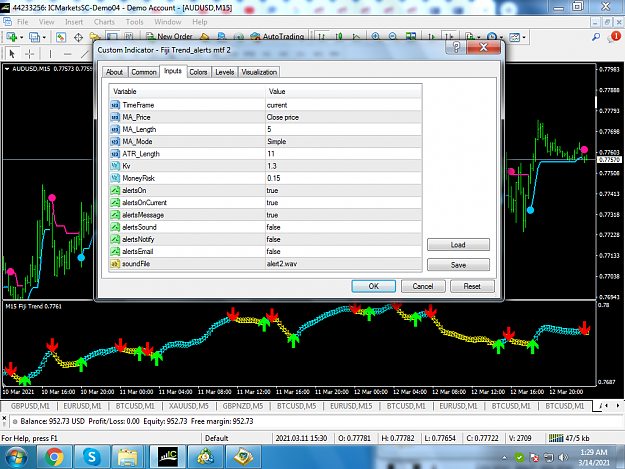Image resolution: width=625 pixels, height=469 pixels.
Task: Open the GBPNZD,M5 chart tab
Action: coord(243,406)
